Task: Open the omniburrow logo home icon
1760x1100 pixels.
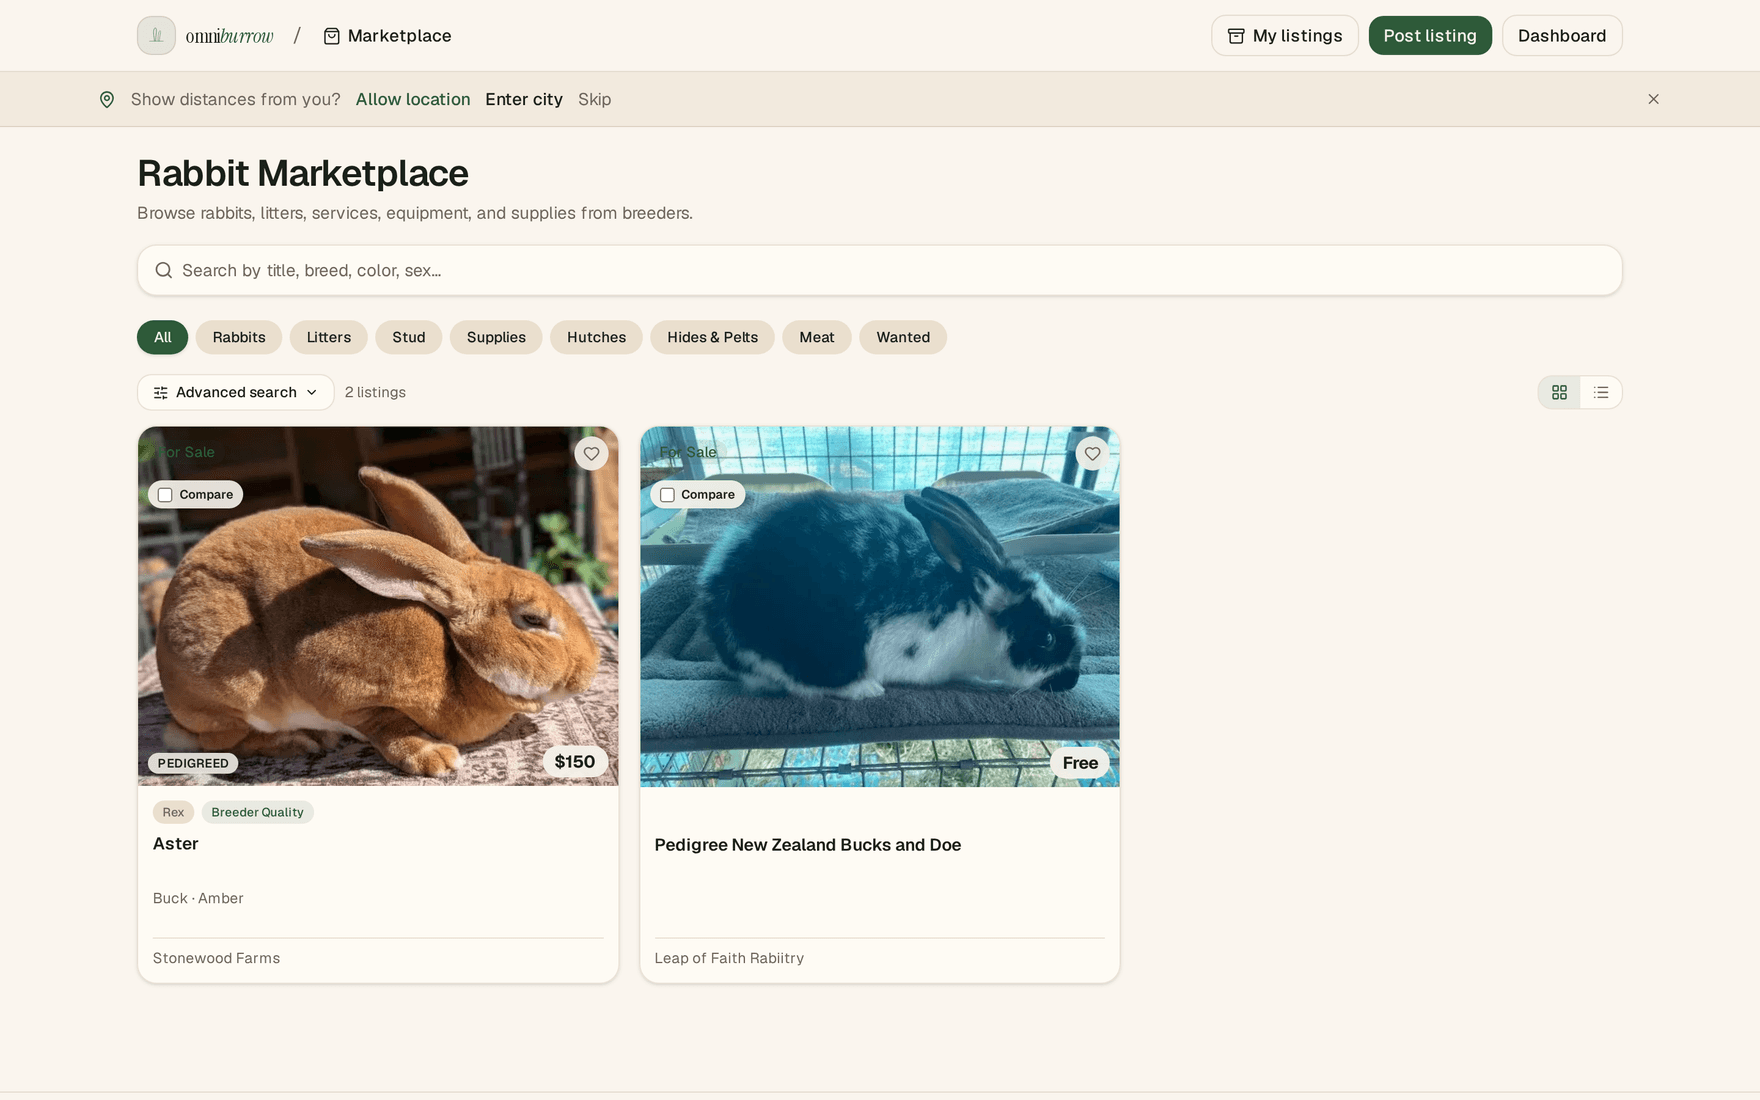Action: [156, 36]
